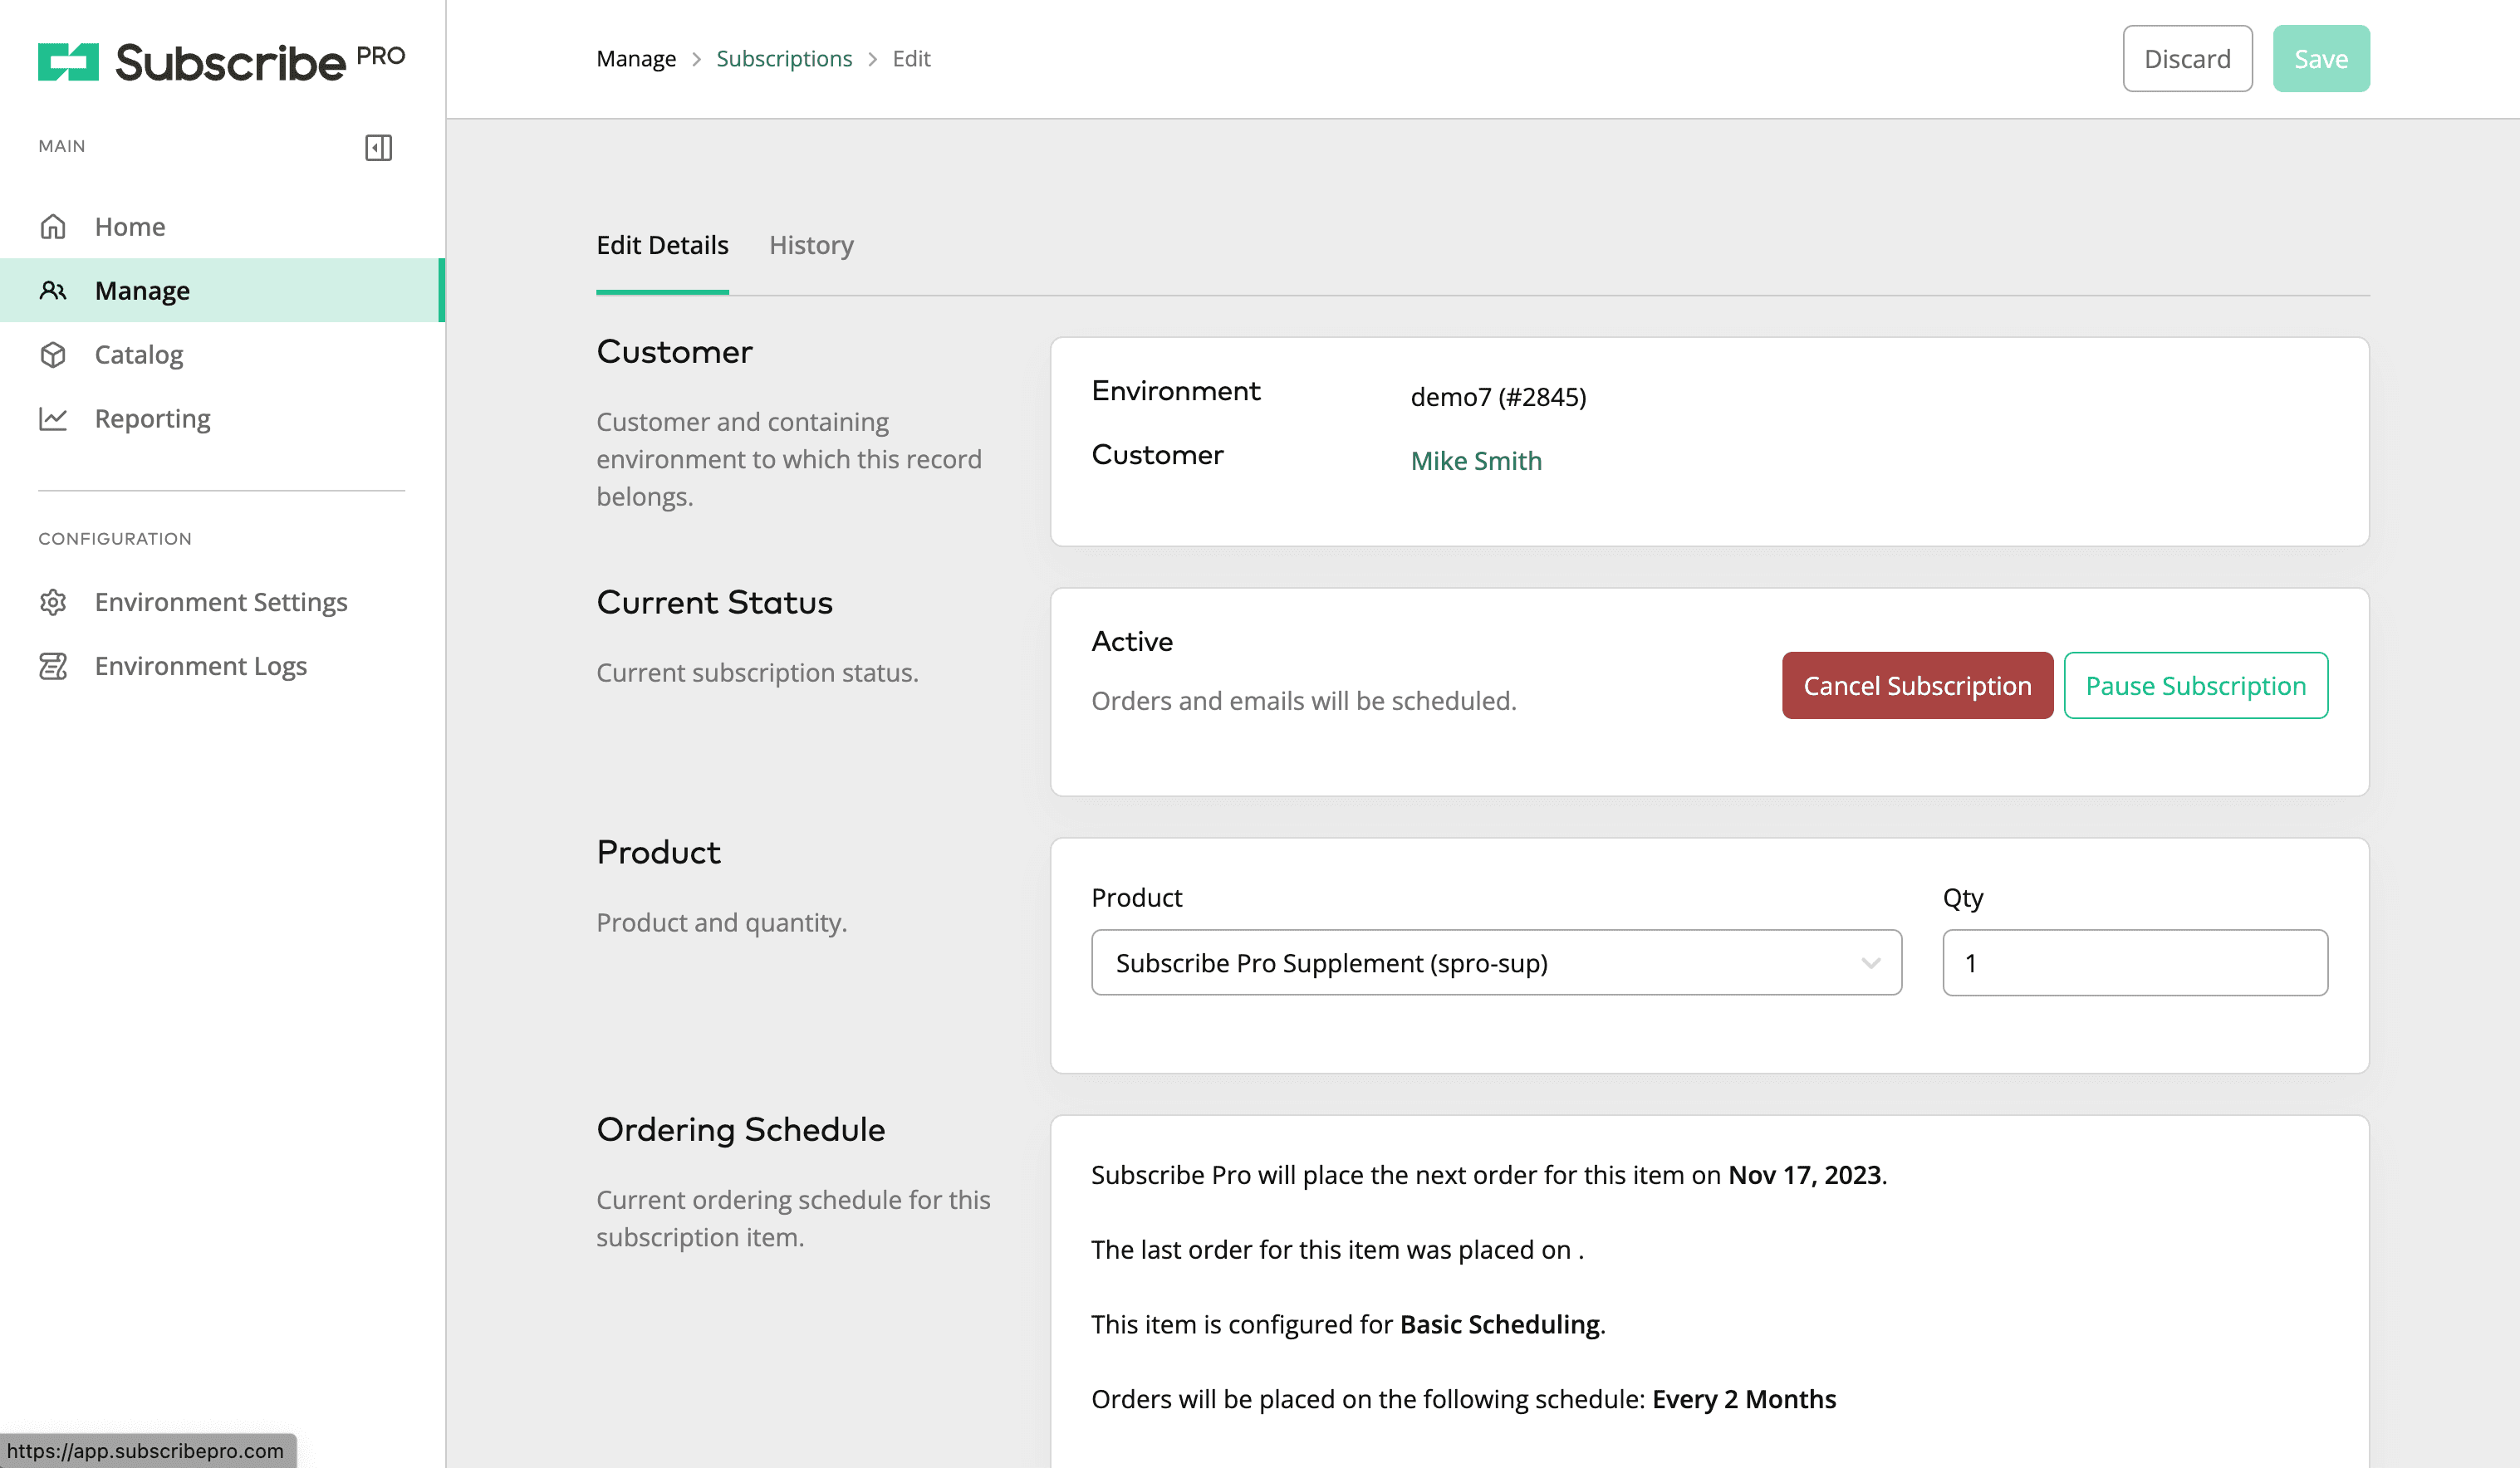Open Environment Settings

221,602
